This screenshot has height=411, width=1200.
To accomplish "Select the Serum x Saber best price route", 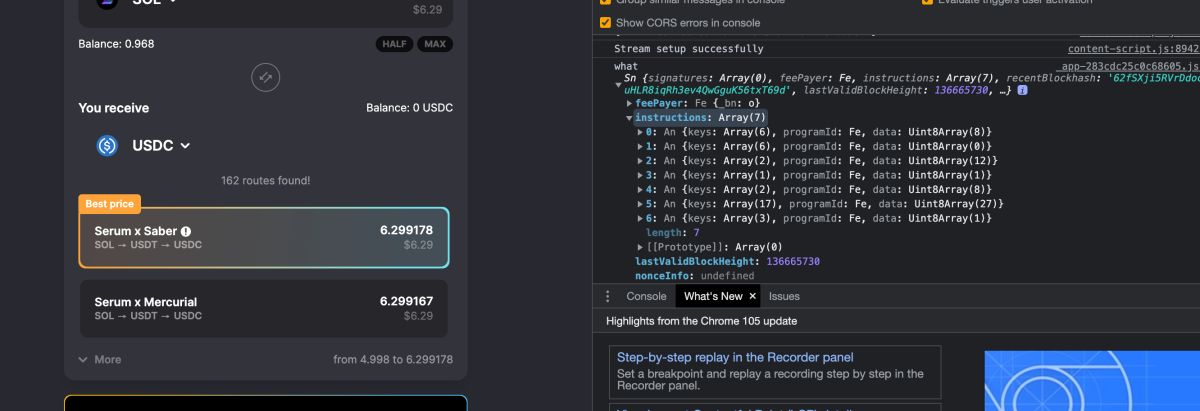I will (x=264, y=238).
